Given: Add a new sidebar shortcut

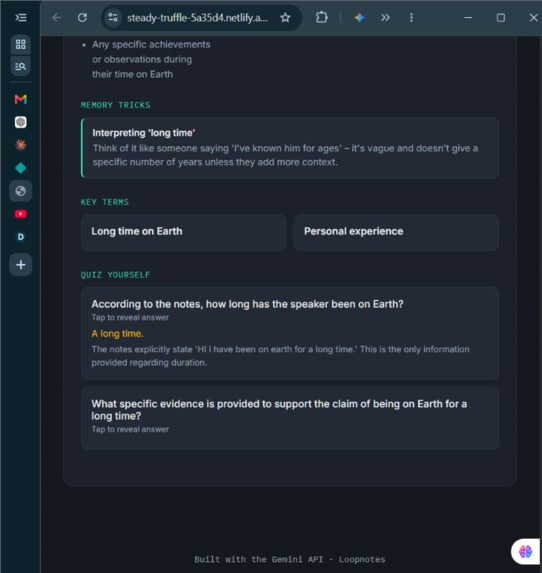Looking at the screenshot, I should [x=21, y=265].
